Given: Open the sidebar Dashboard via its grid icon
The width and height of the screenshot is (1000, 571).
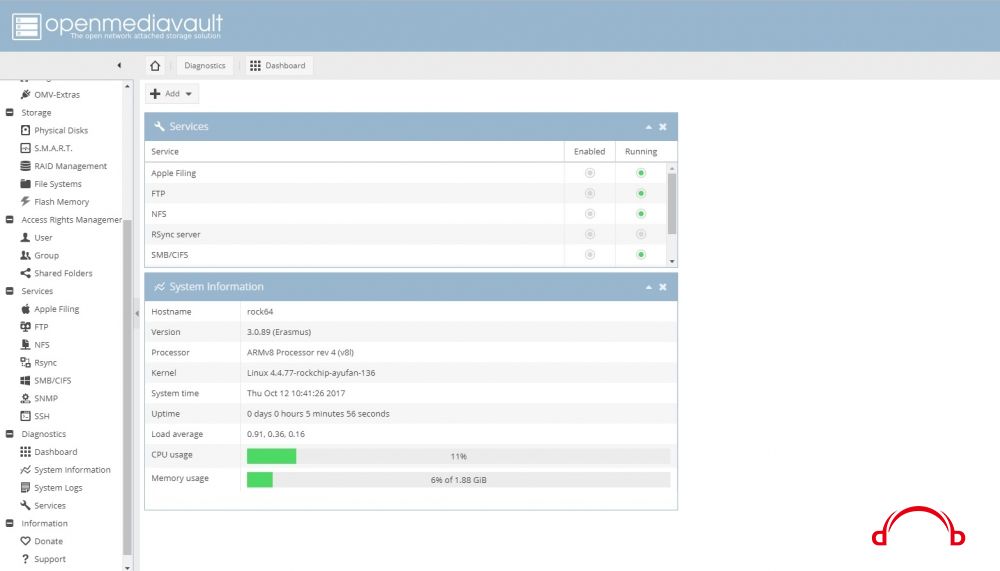Looking at the screenshot, I should coord(26,452).
